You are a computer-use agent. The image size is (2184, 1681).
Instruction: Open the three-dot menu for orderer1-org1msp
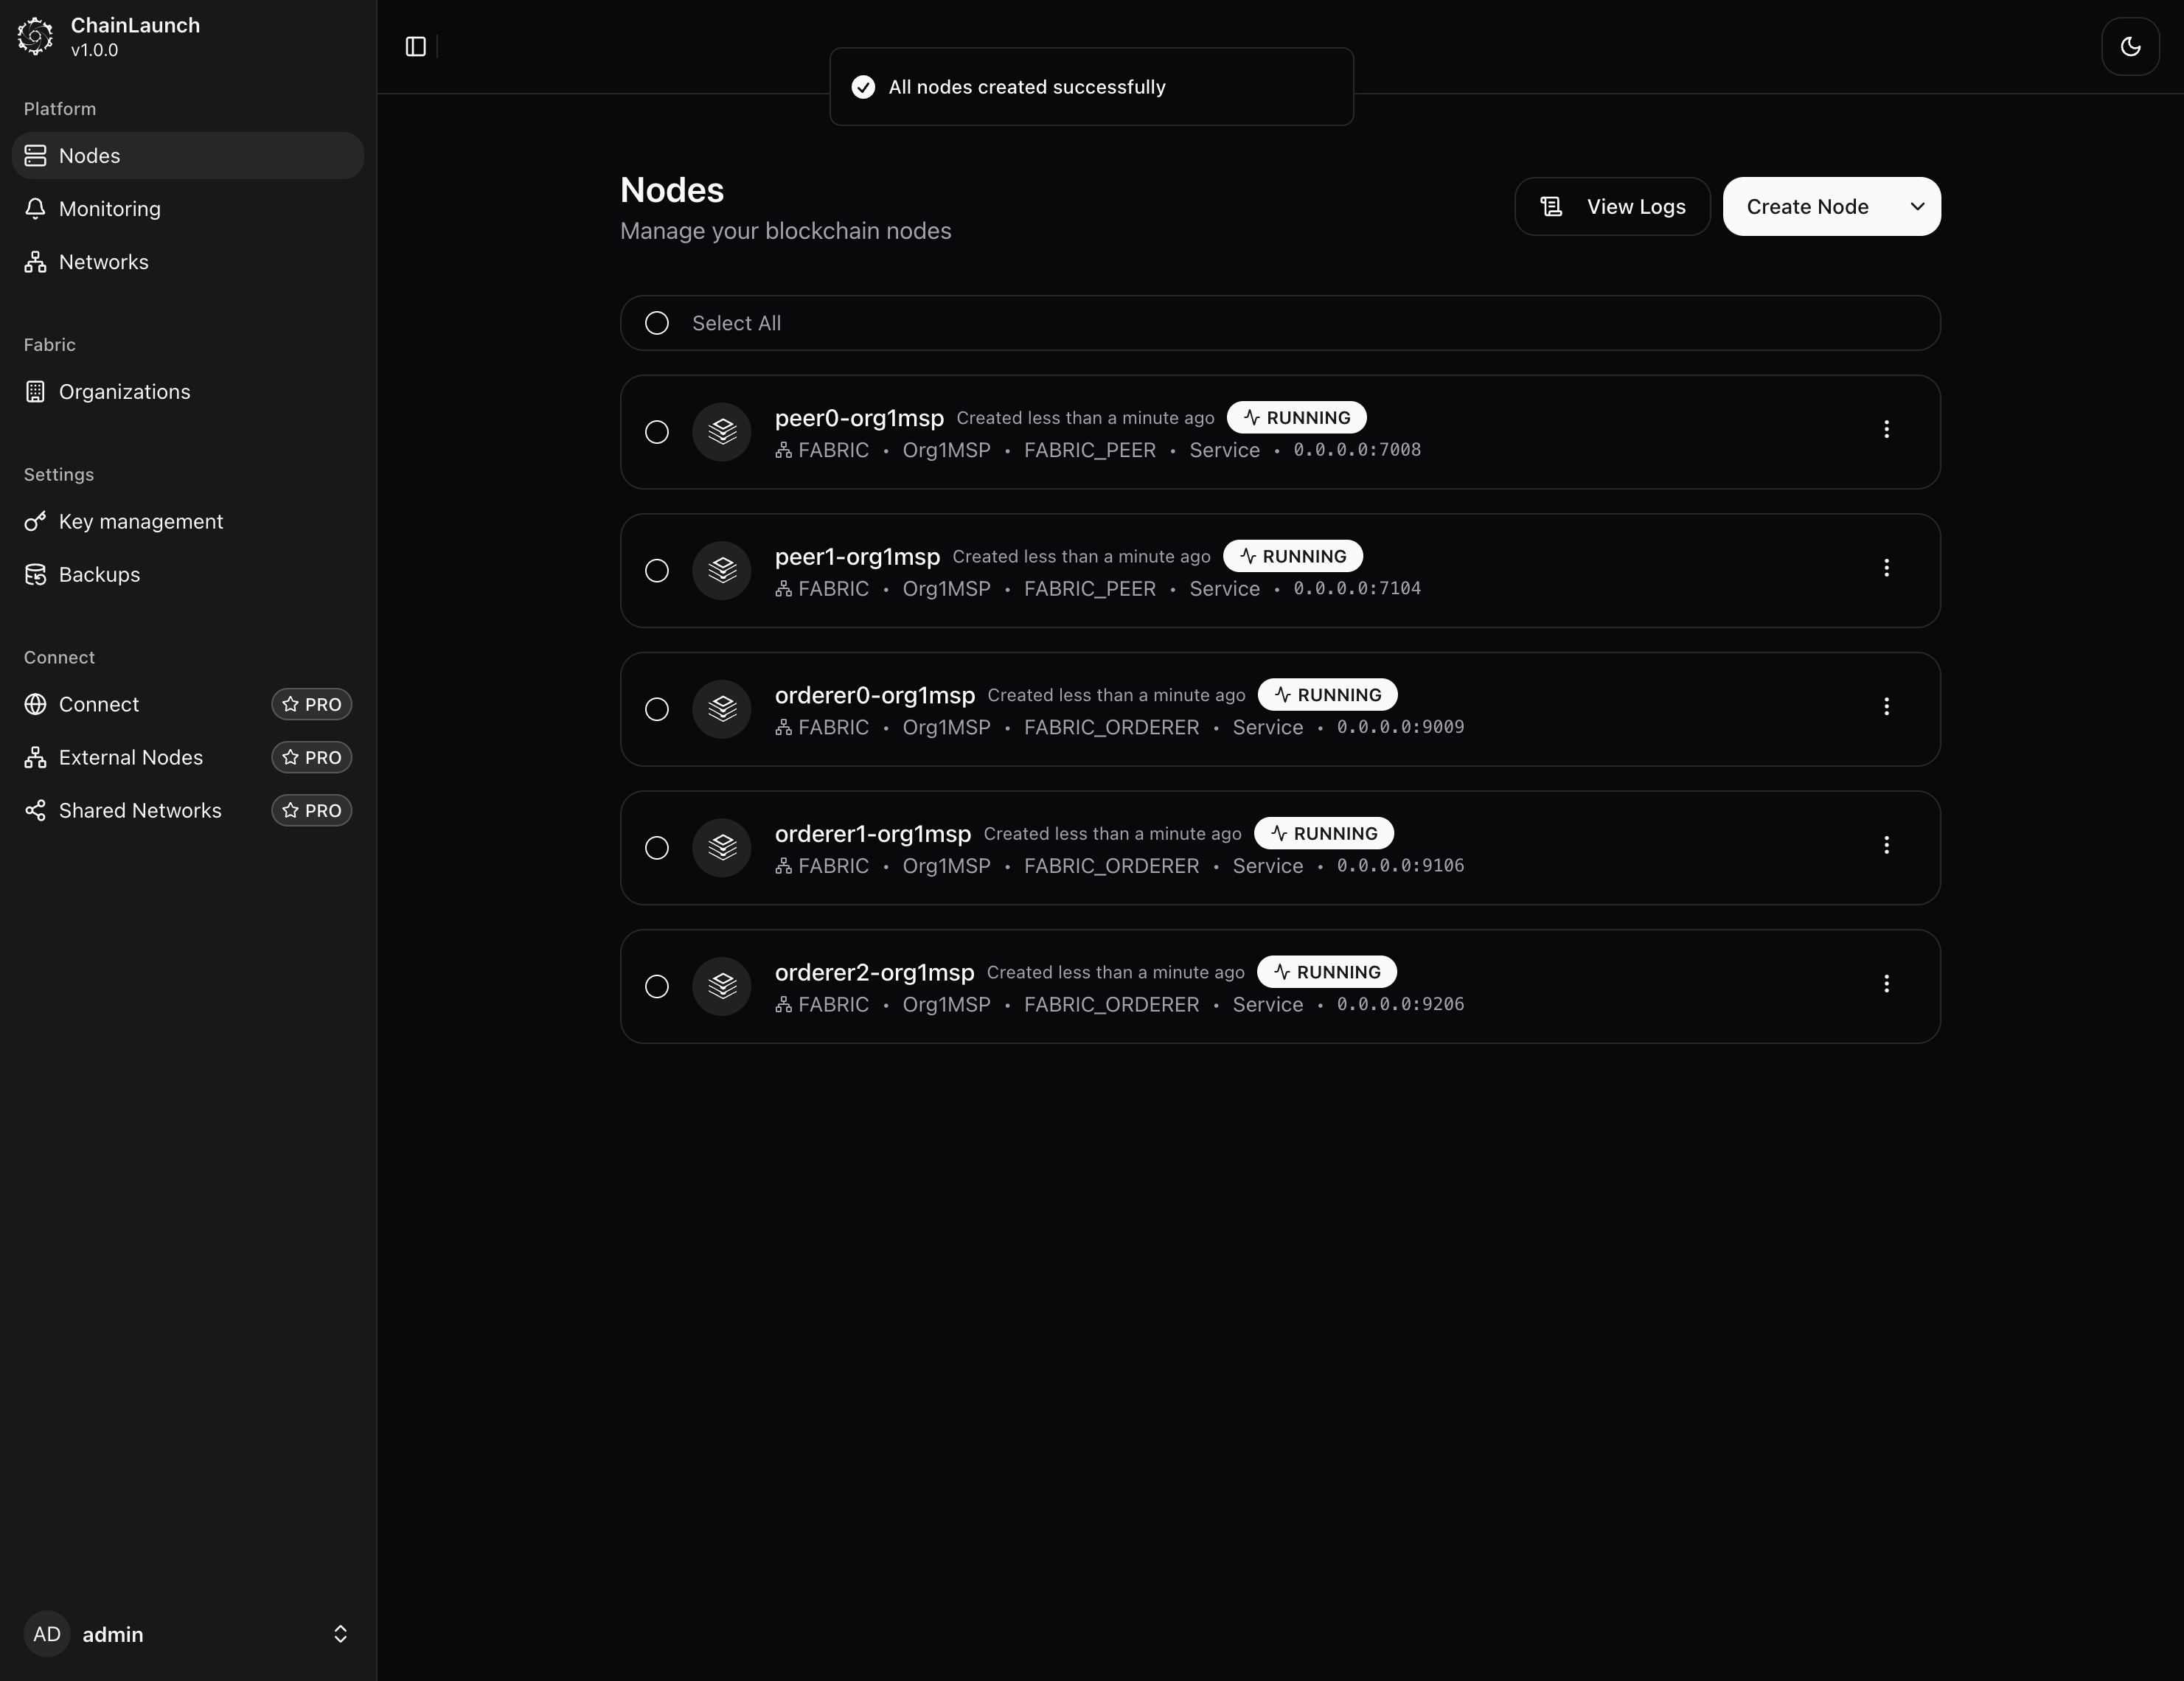tap(1886, 845)
